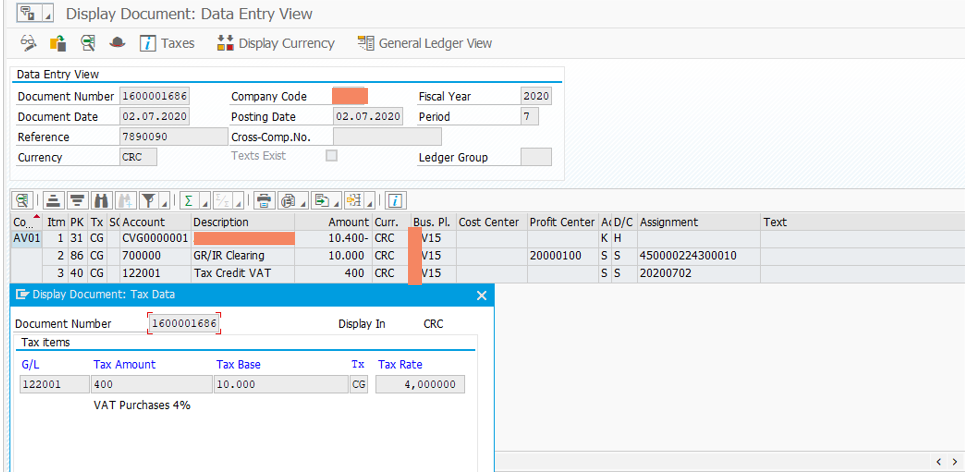Click the Document Header hat icon
Image resolution: width=965 pixels, height=473 pixels.
point(117,43)
